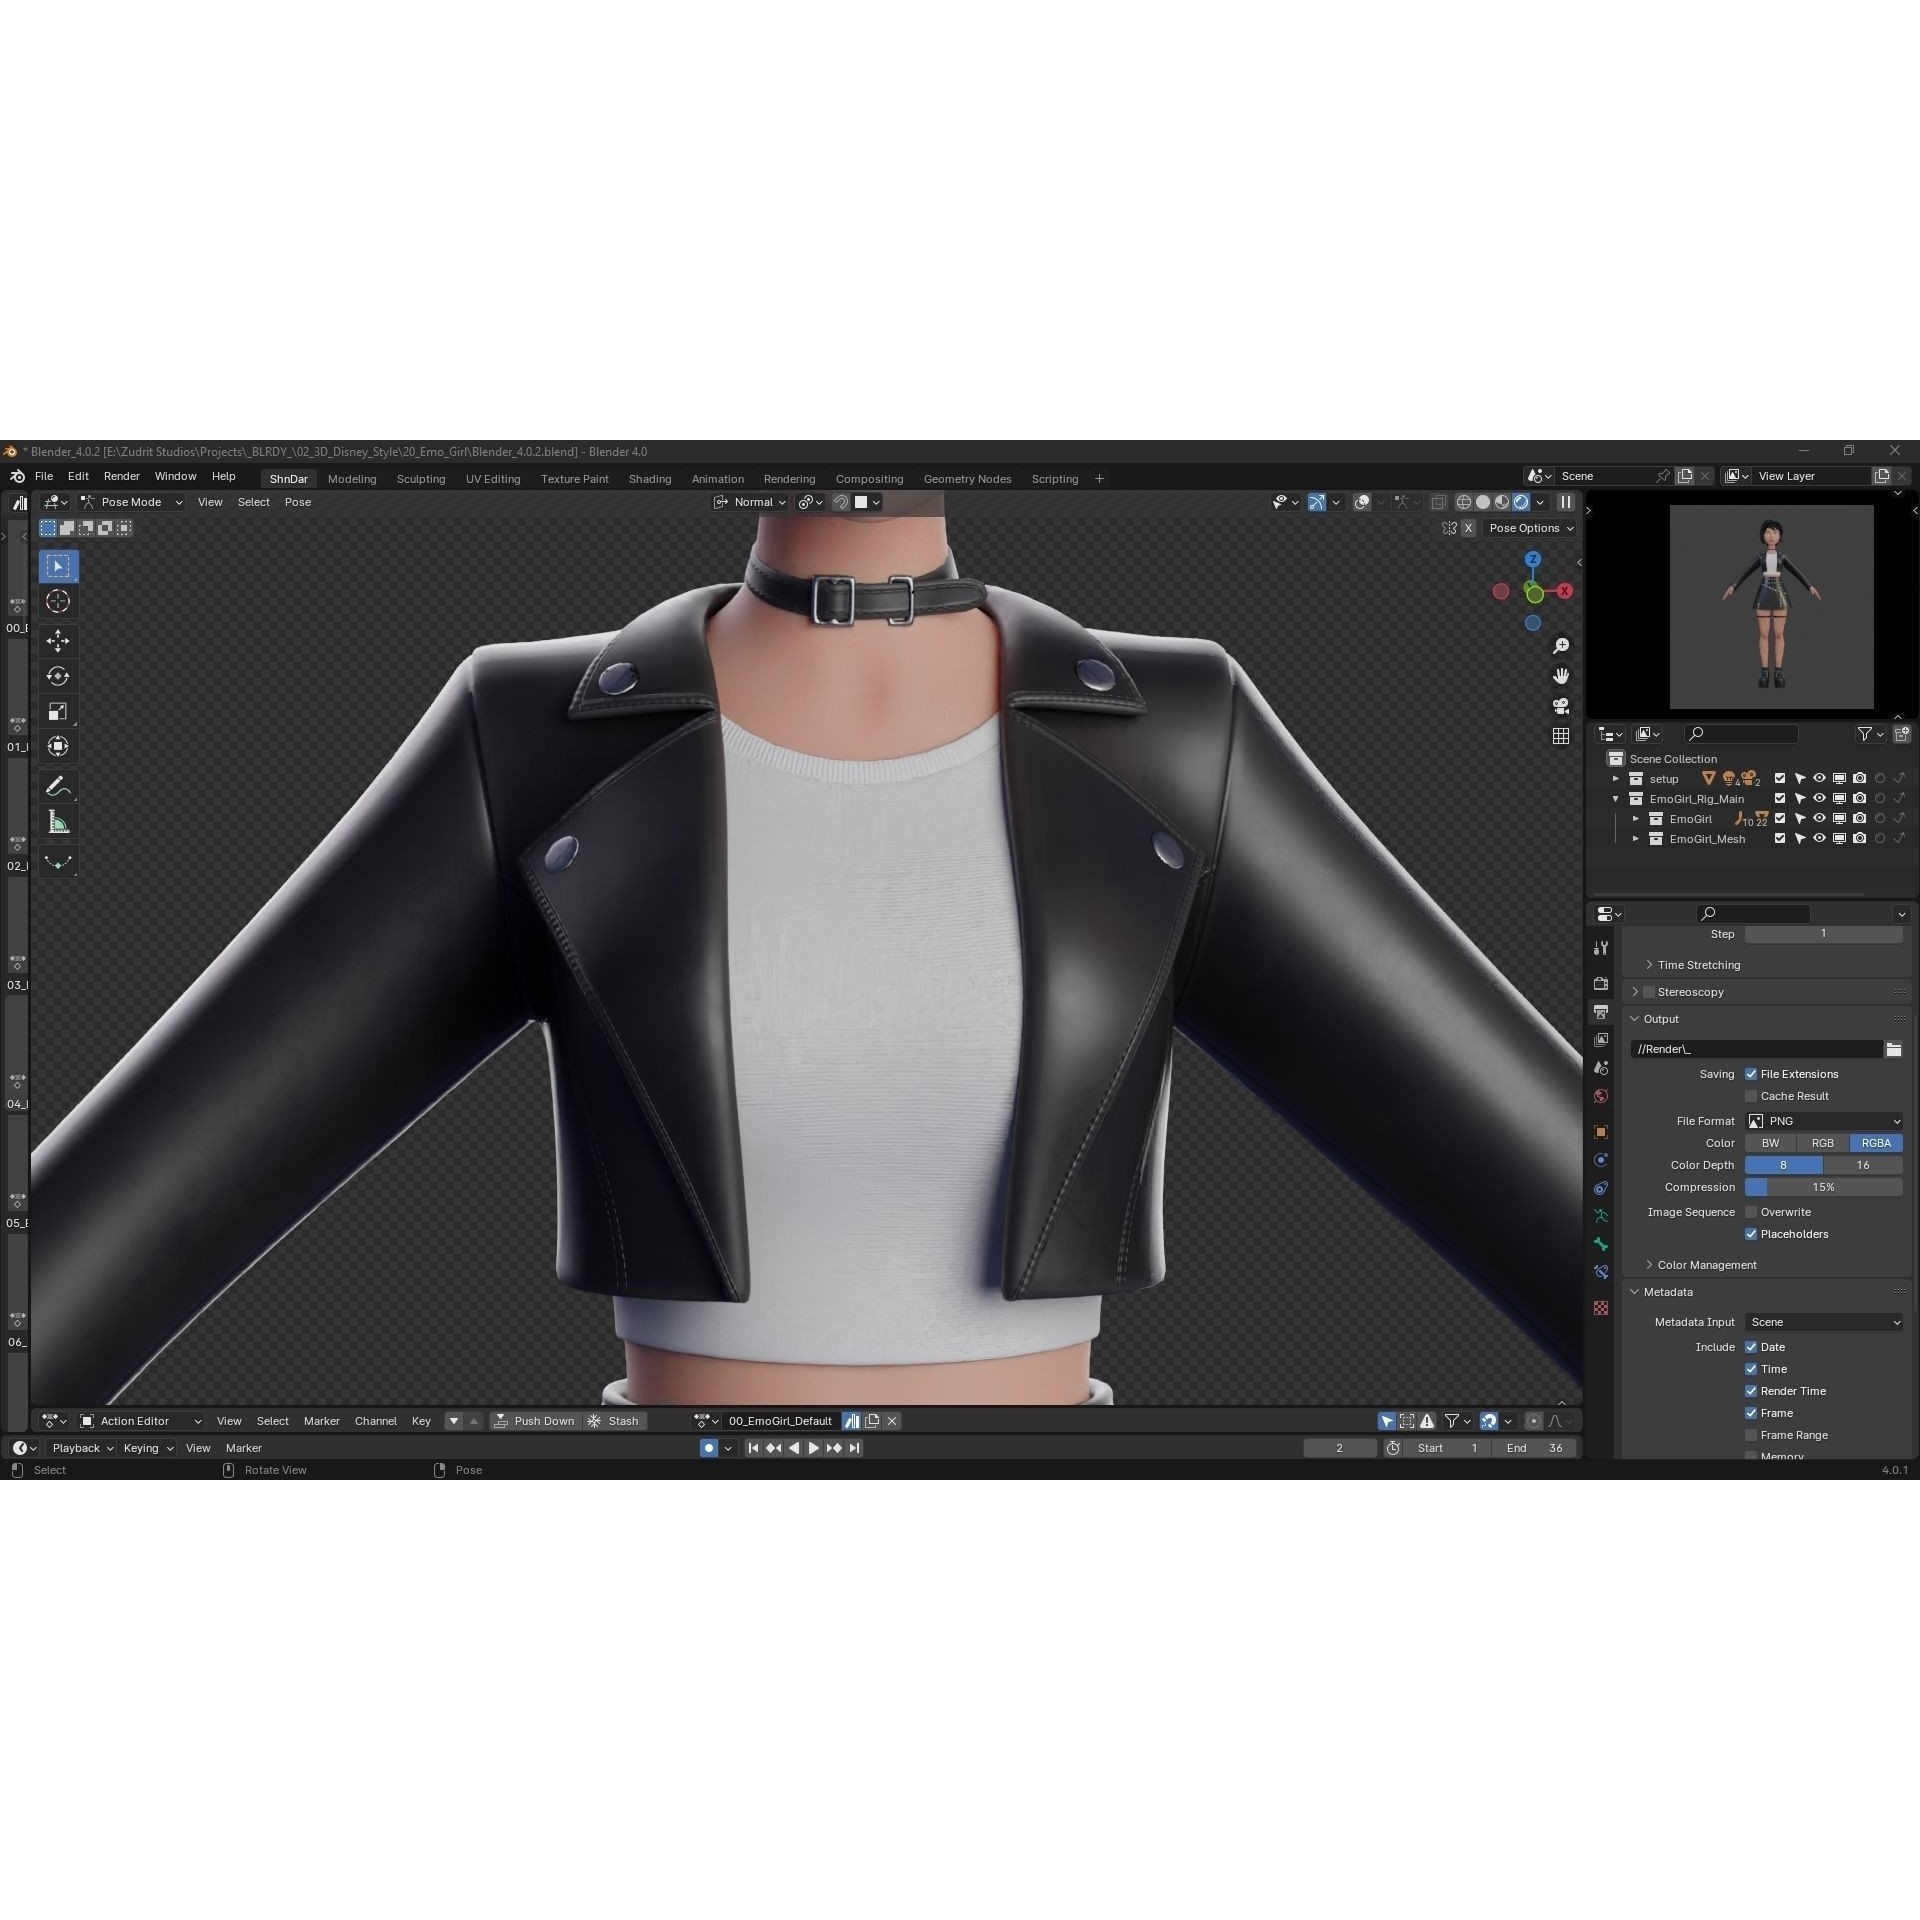Screen dimensions: 1920x1920
Task: Open the Render Properties tab
Action: click(1601, 983)
